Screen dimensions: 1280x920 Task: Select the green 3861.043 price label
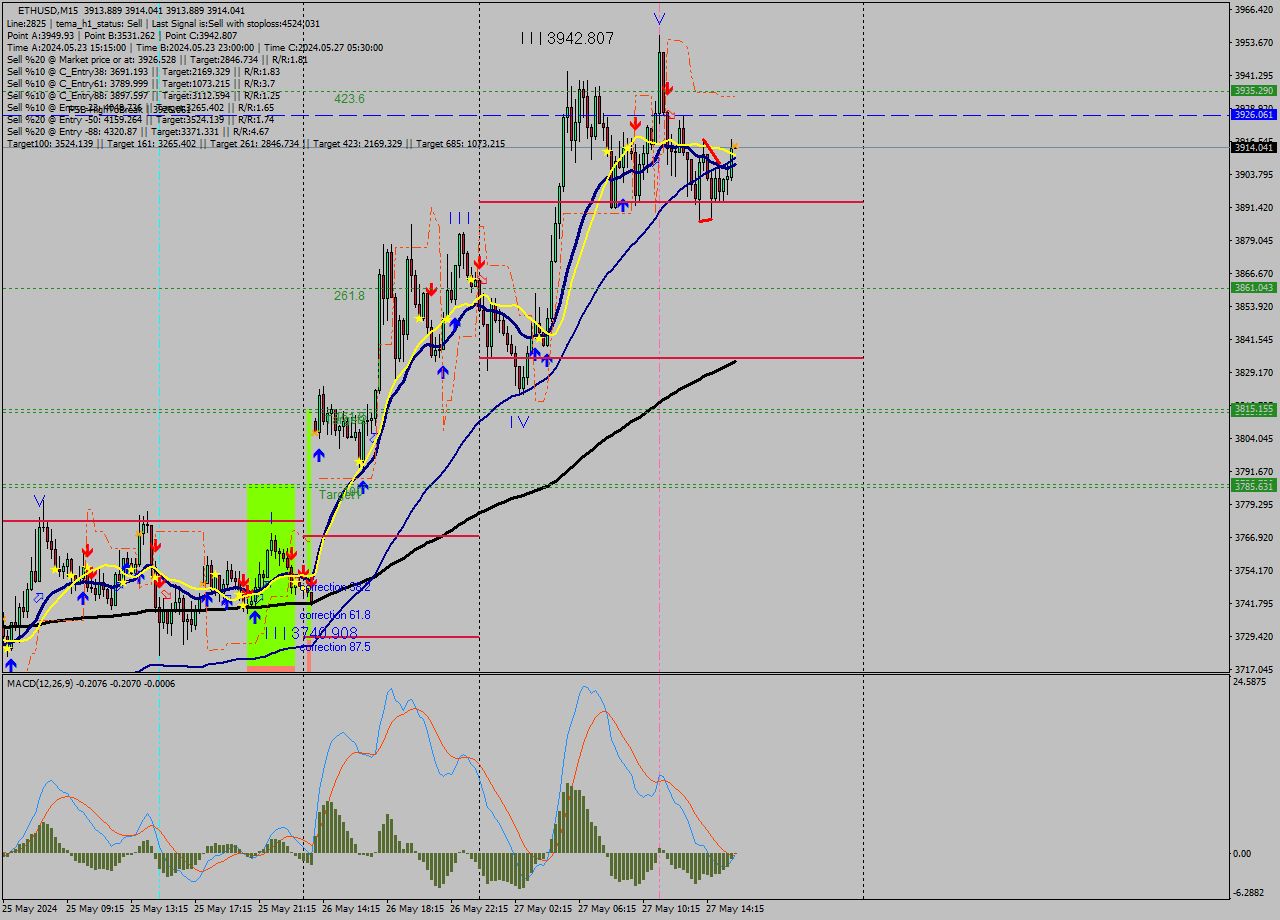[x=1253, y=287]
